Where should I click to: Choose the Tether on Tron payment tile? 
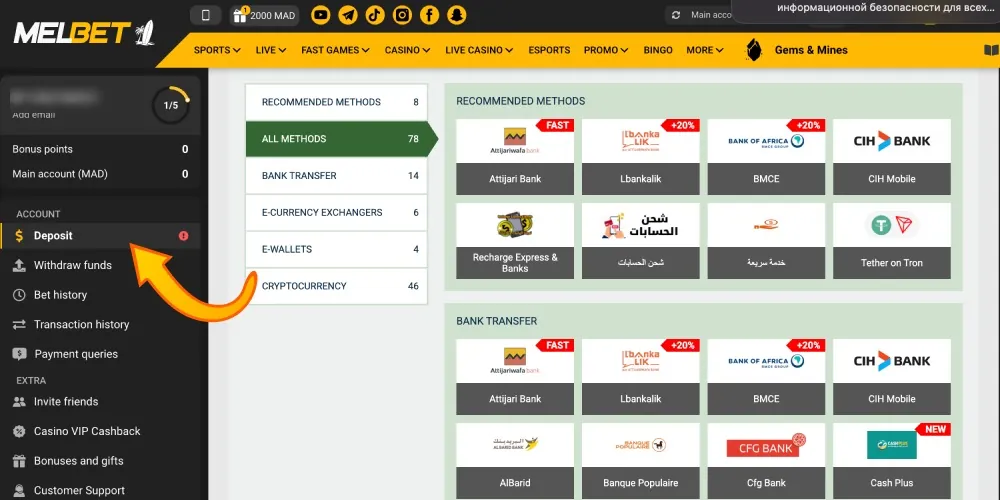[892, 241]
